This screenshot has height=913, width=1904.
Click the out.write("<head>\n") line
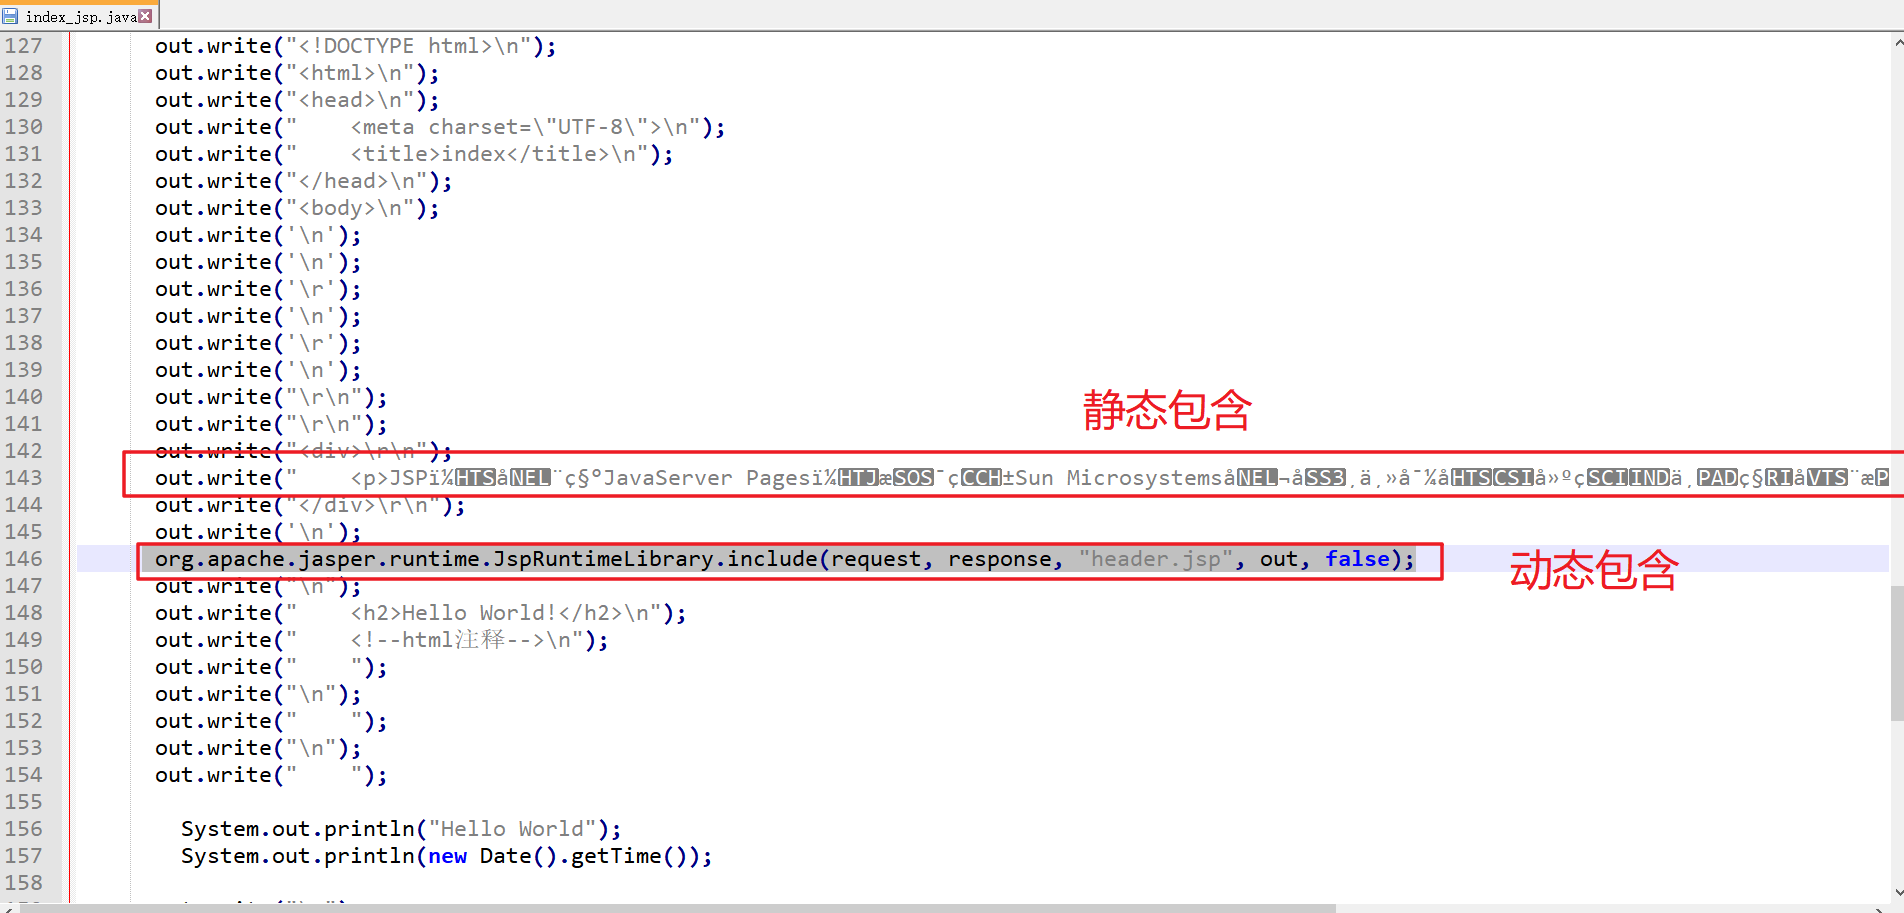click(x=297, y=100)
